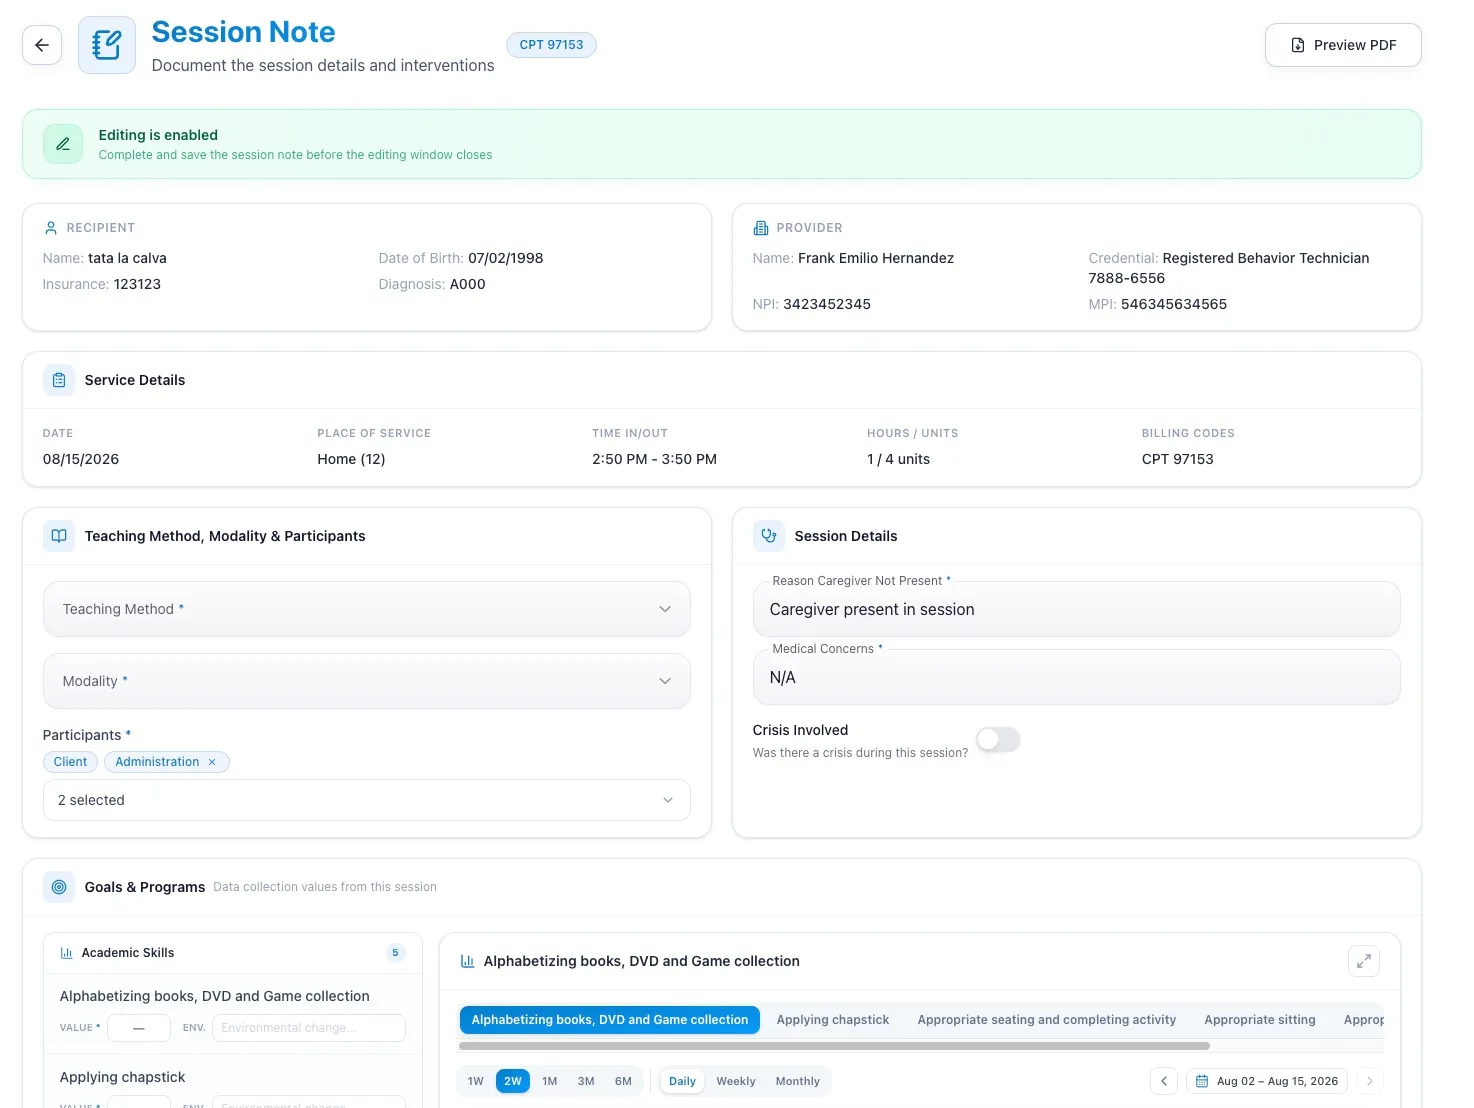The height and width of the screenshot is (1108, 1474).
Task: Click provider name Frank Emilio Hernandez
Action: point(876,258)
